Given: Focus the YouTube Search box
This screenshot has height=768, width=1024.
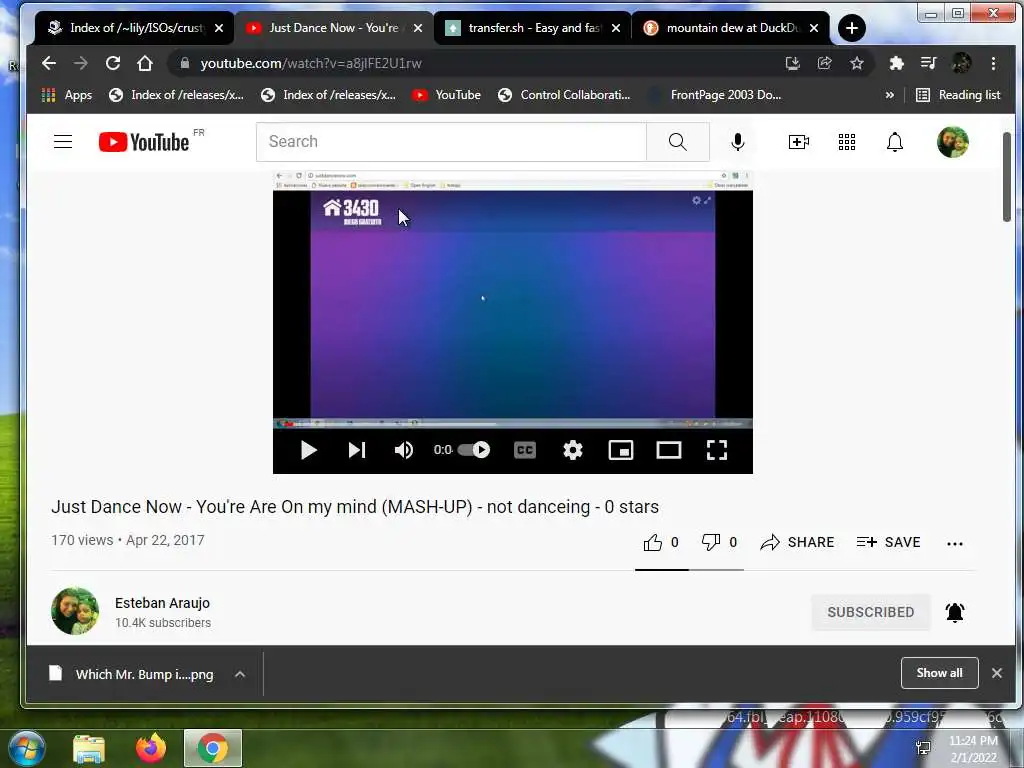Looking at the screenshot, I should (x=451, y=142).
